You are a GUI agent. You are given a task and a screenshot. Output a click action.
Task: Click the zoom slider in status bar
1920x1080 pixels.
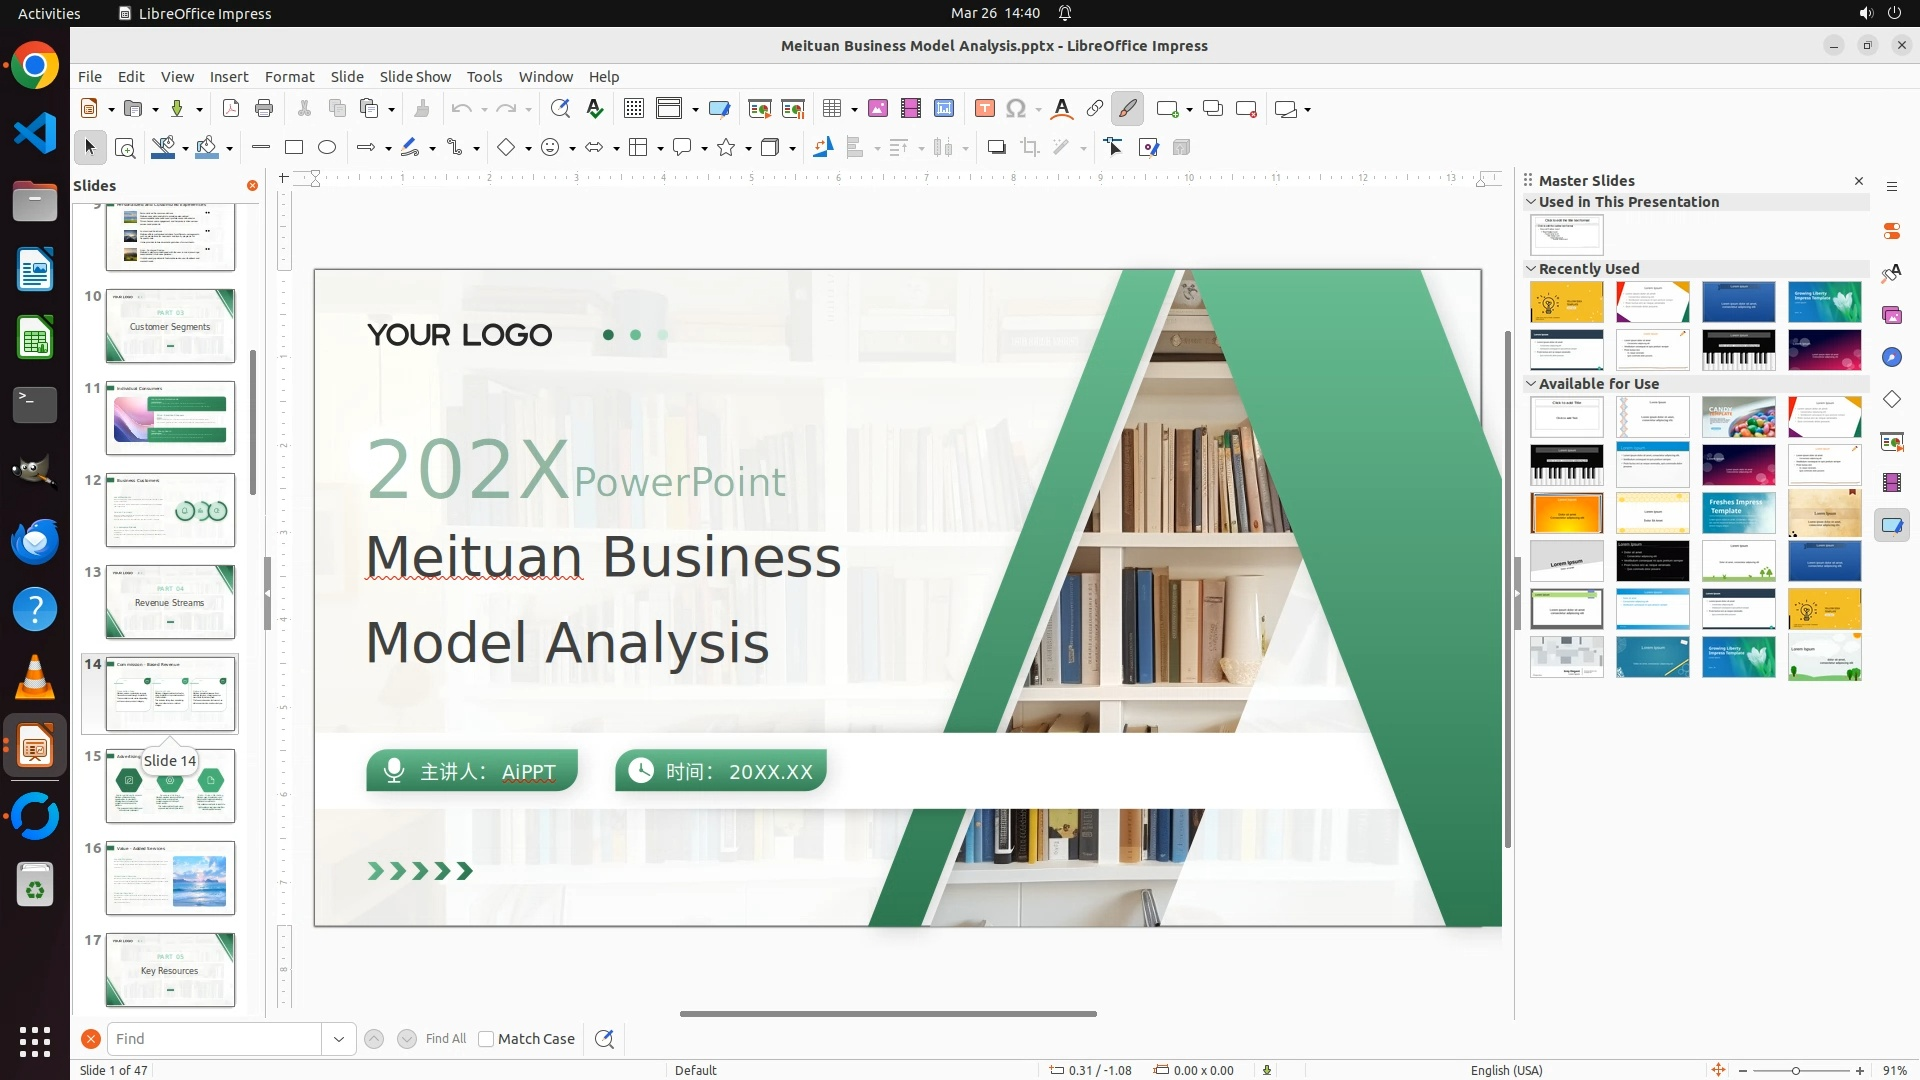(1796, 1071)
